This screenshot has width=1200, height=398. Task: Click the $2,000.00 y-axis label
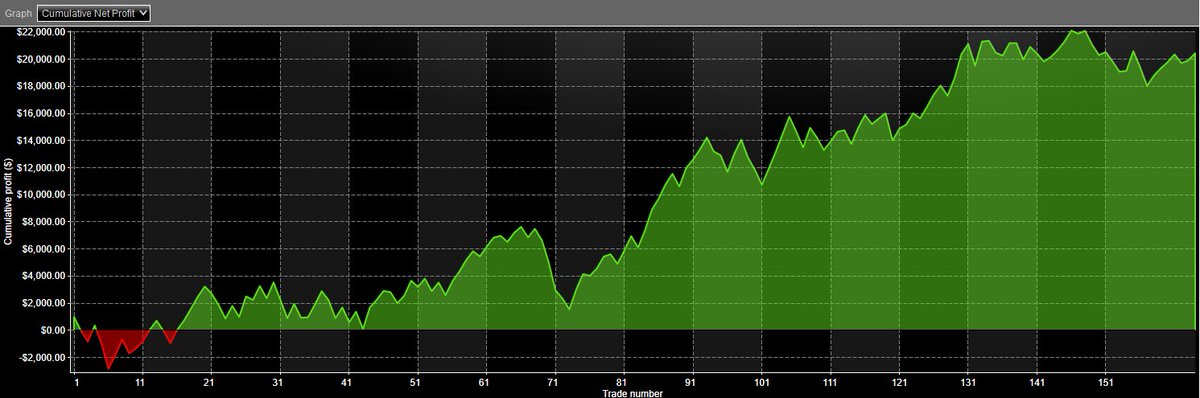45,303
